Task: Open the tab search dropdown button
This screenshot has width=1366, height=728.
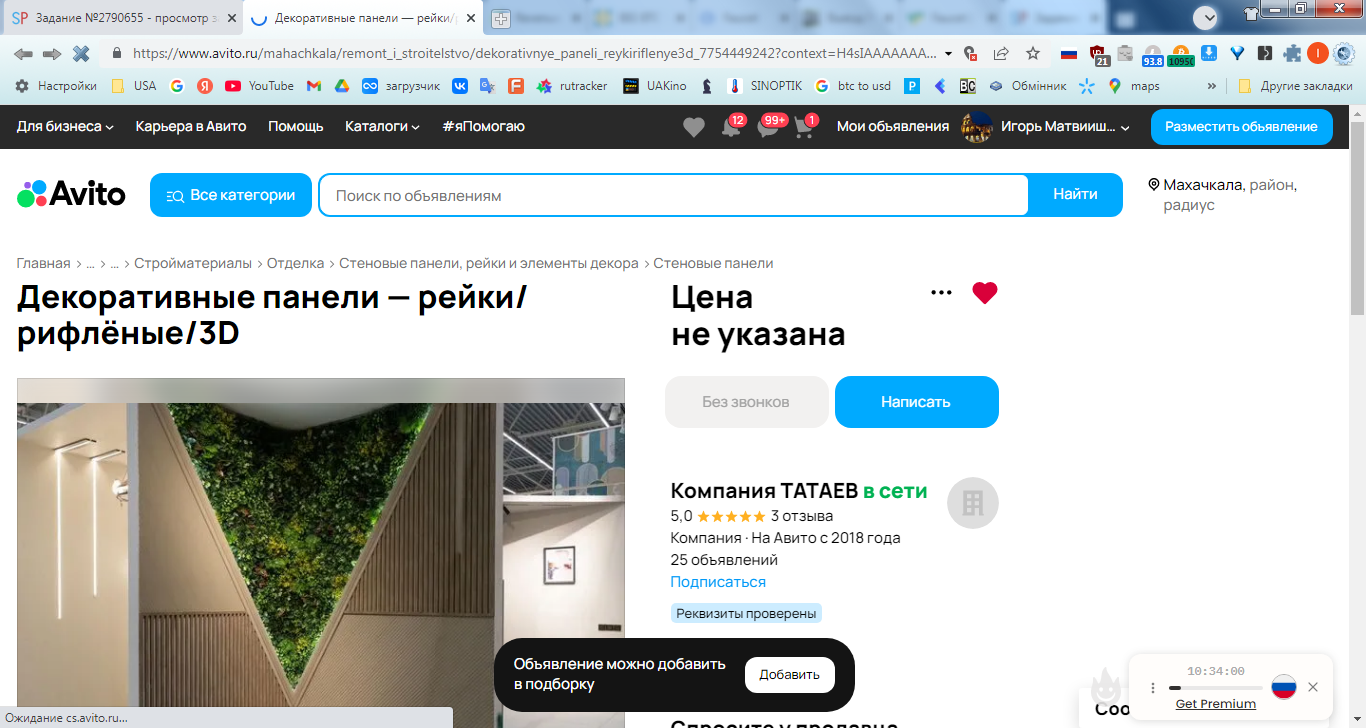Action: [1205, 17]
